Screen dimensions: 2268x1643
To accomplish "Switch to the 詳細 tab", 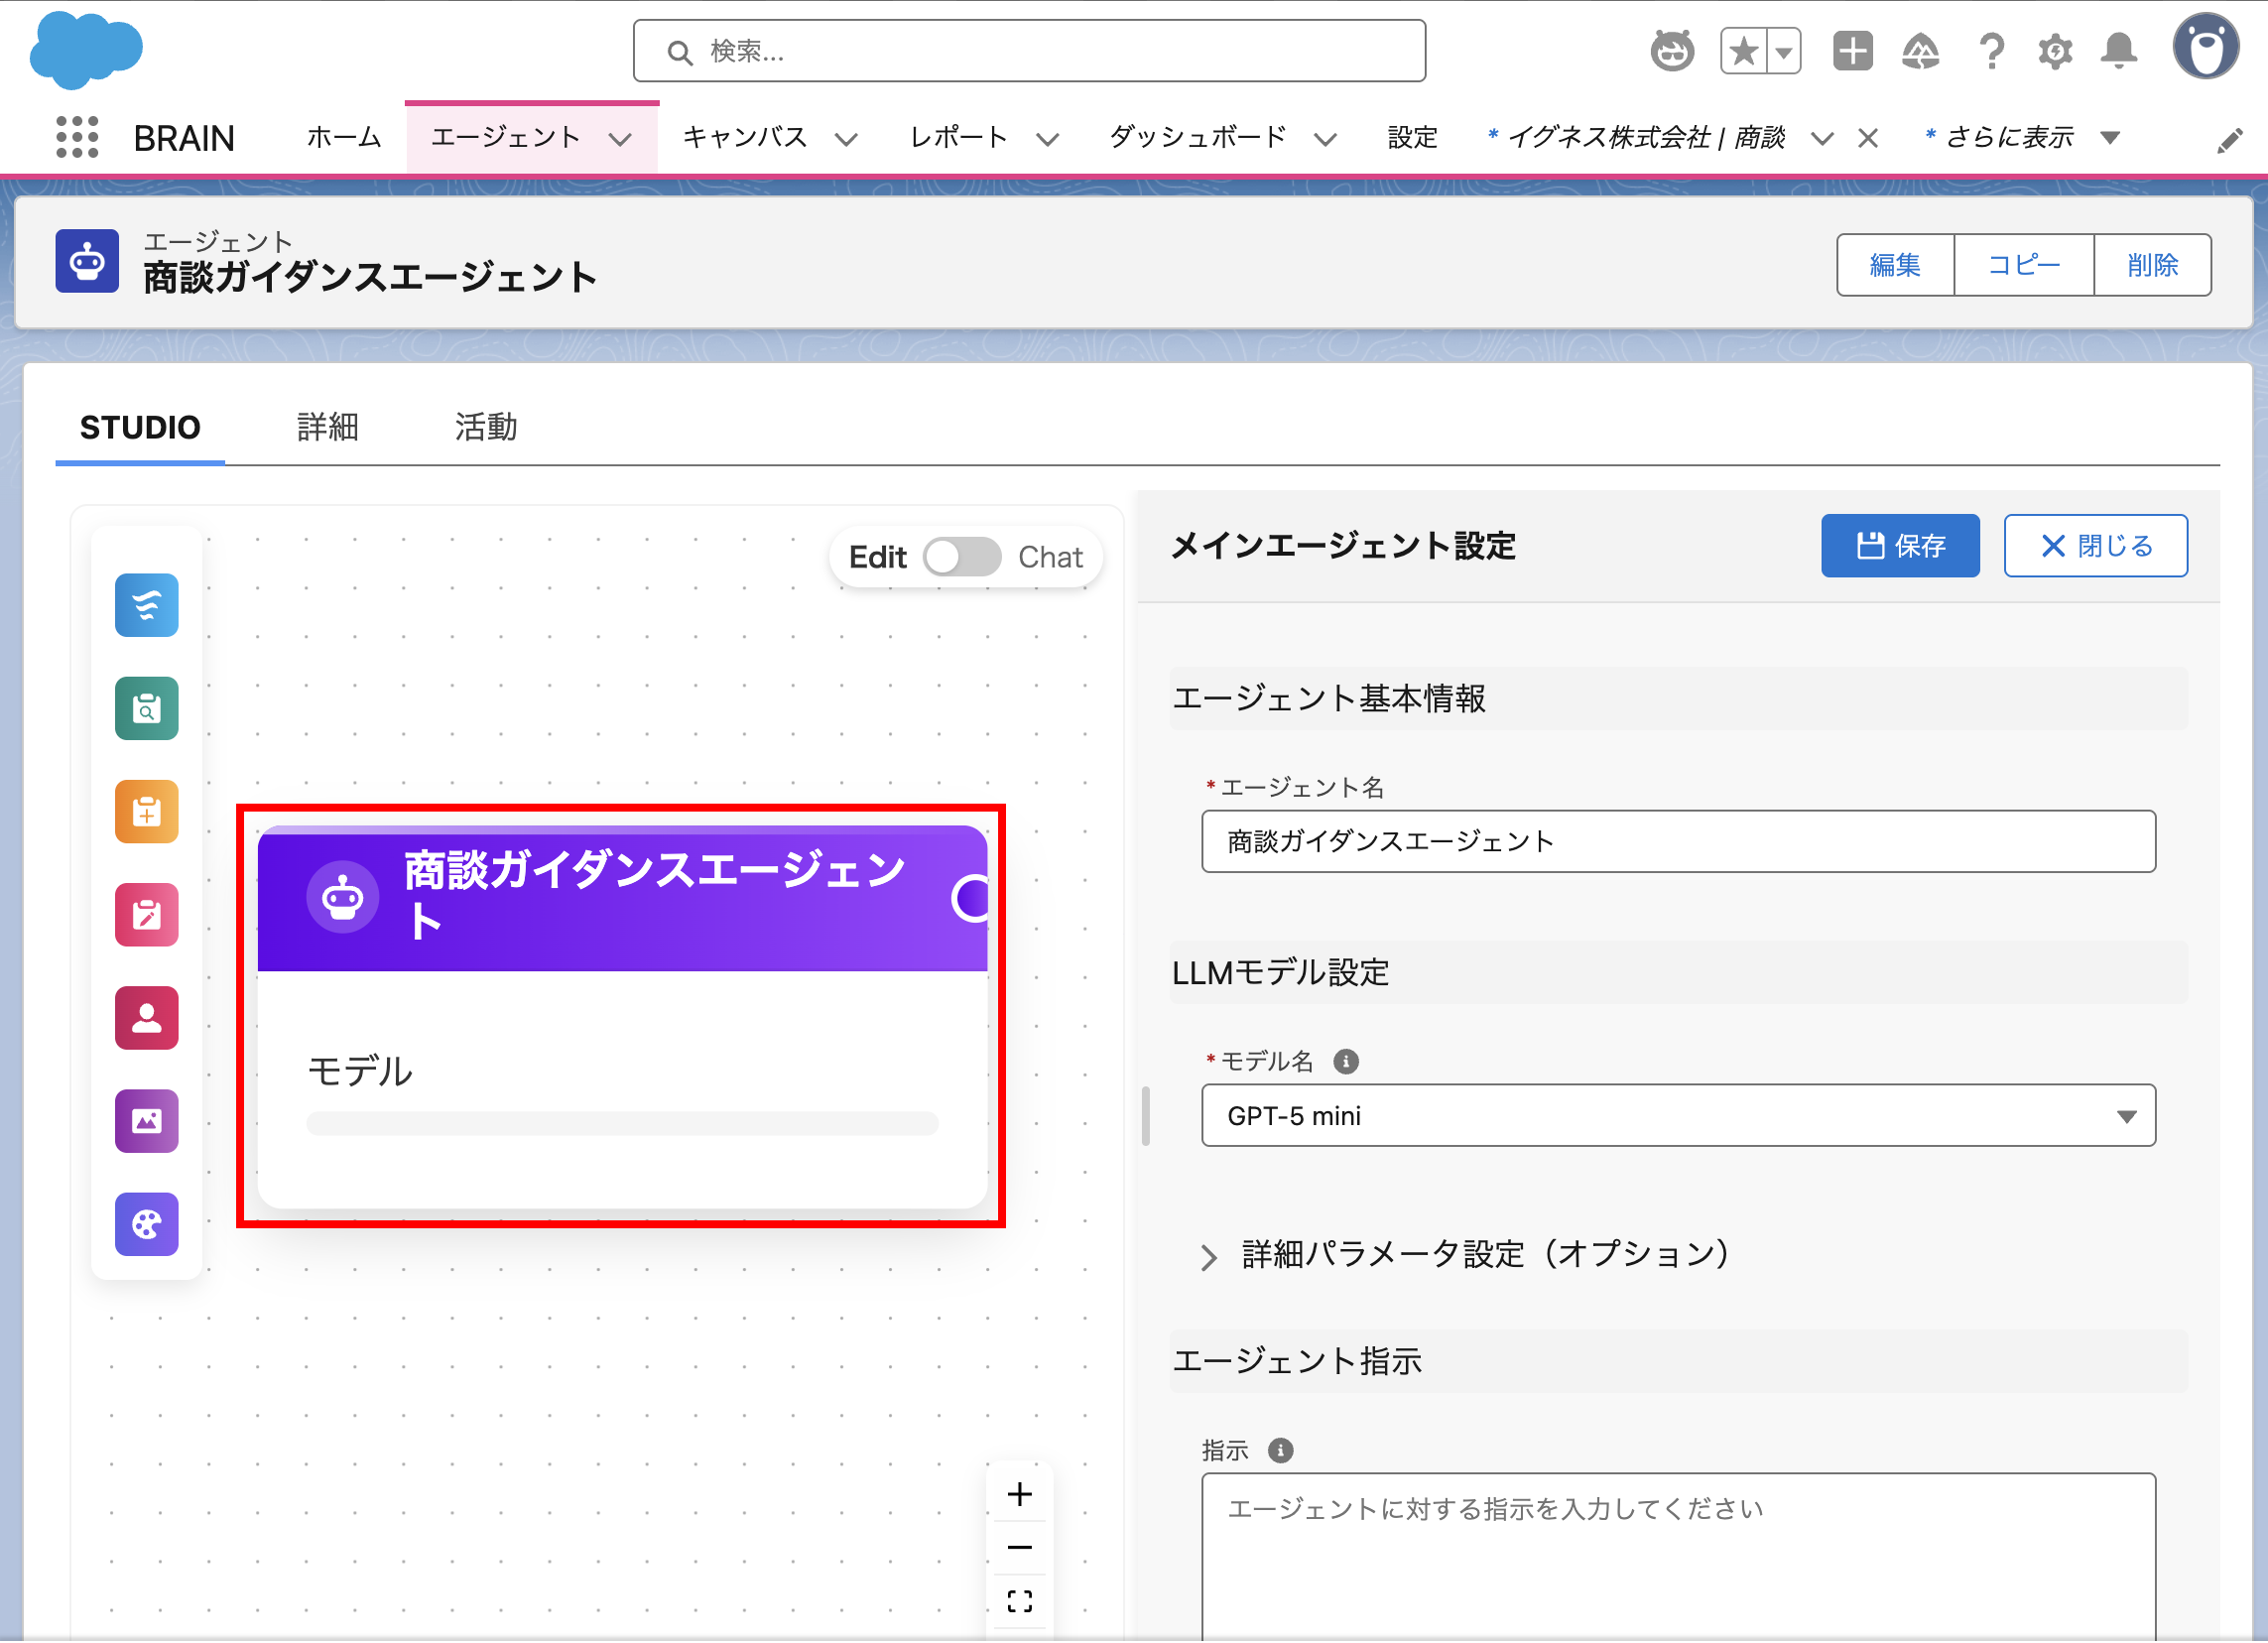I will tap(327, 427).
